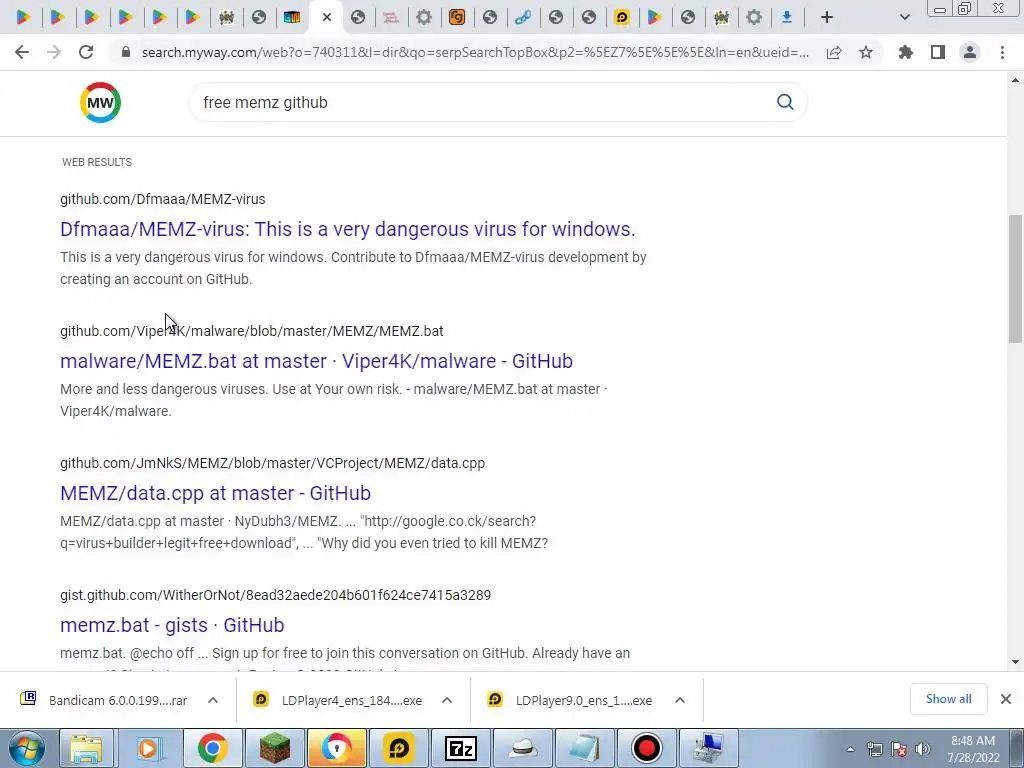Open the notepad taskbar icon
Screen dimensions: 1024x768
point(584,748)
